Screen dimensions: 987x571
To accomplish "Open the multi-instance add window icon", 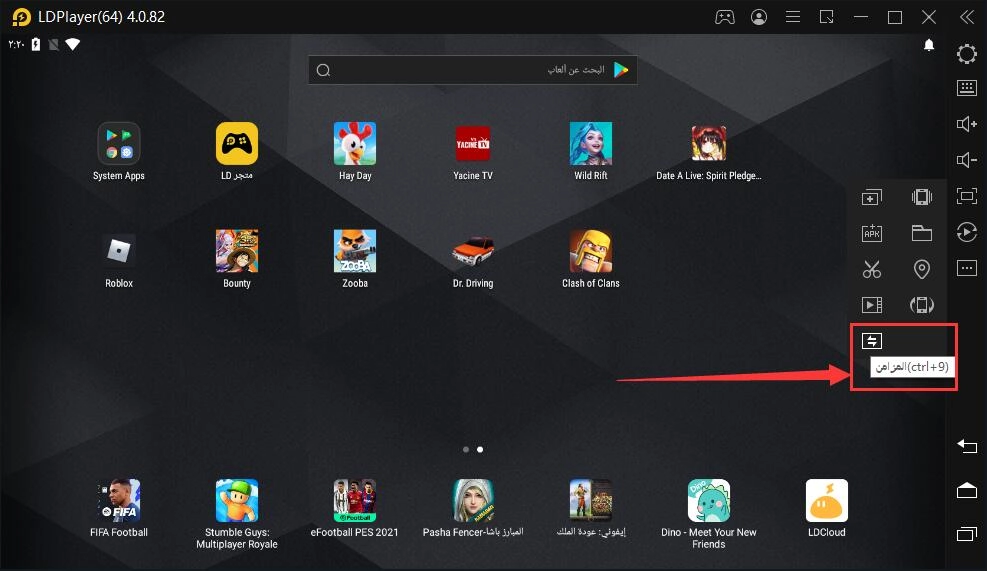I will [872, 197].
